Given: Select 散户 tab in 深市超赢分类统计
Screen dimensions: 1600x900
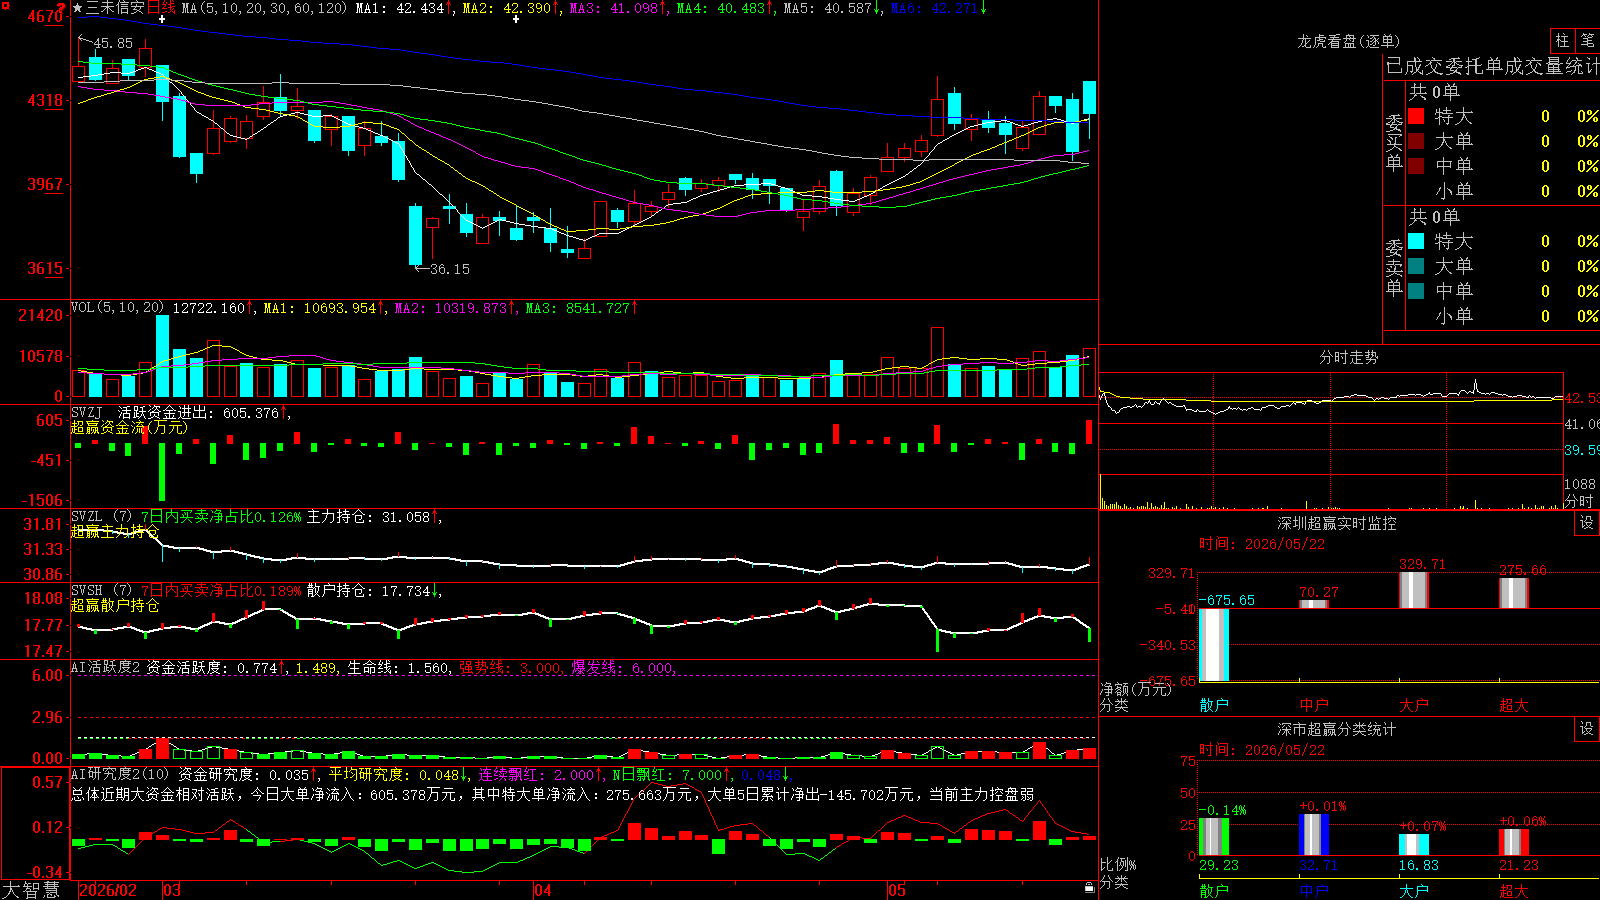Looking at the screenshot, I should pyautogui.click(x=1214, y=890).
